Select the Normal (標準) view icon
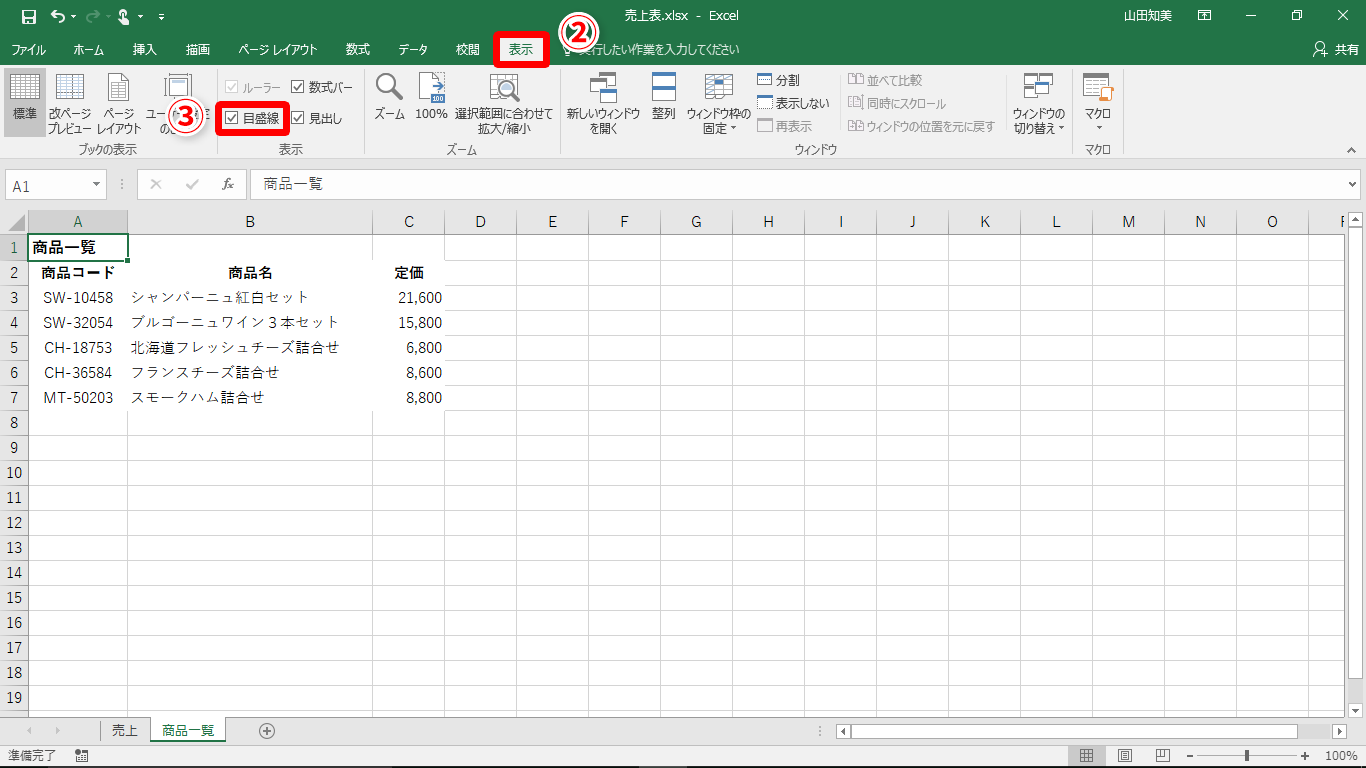The width and height of the screenshot is (1366, 768). (25, 104)
